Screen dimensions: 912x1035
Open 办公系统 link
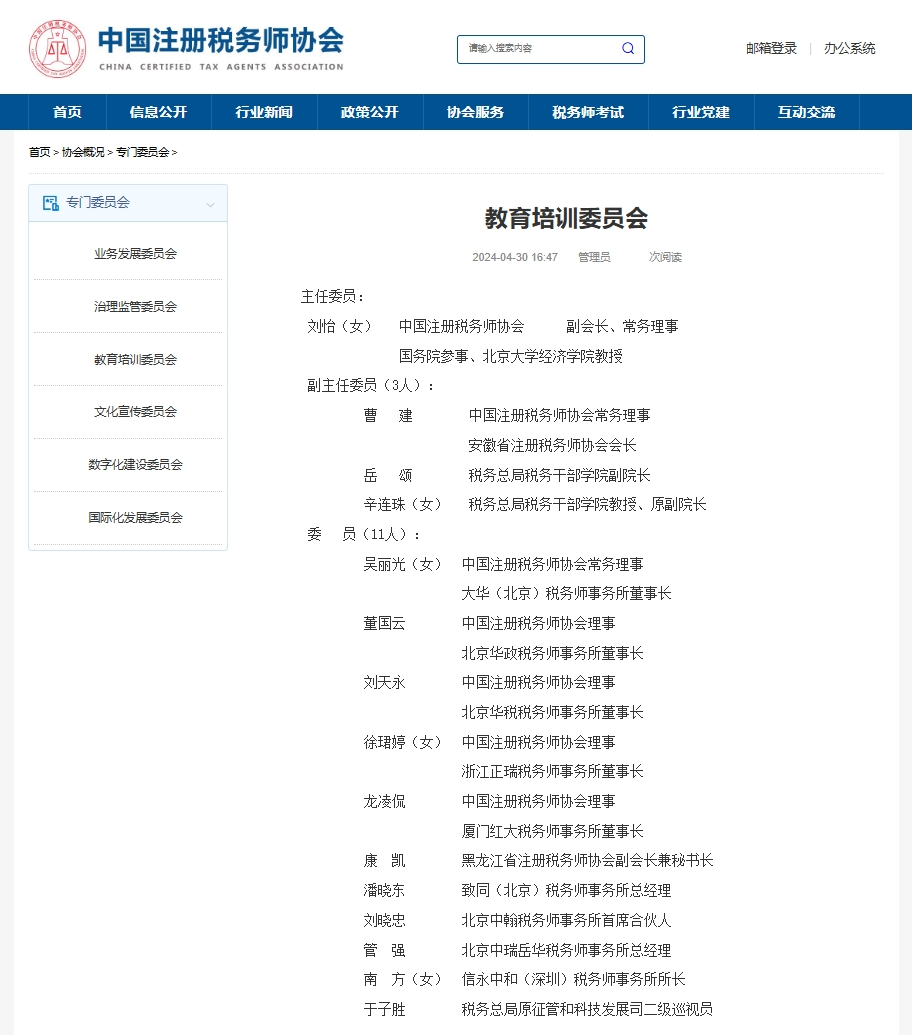(849, 48)
